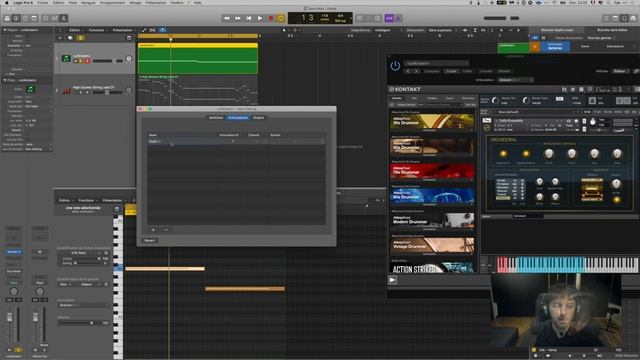Open the Apple menu
The image size is (640, 360).
[x=7, y=2]
